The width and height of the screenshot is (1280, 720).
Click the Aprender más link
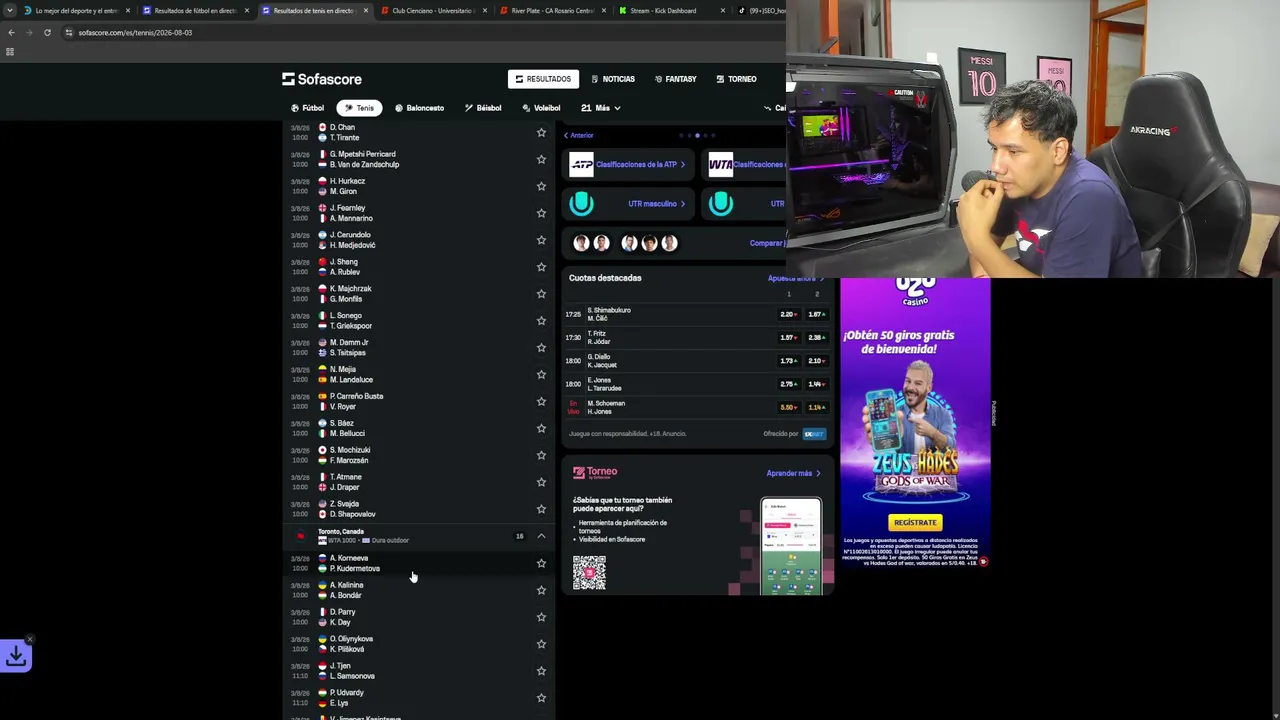[794, 473]
